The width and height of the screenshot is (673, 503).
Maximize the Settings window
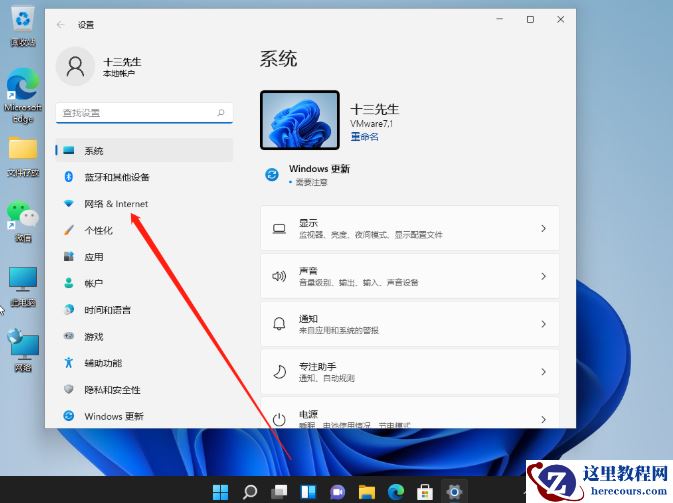point(531,19)
